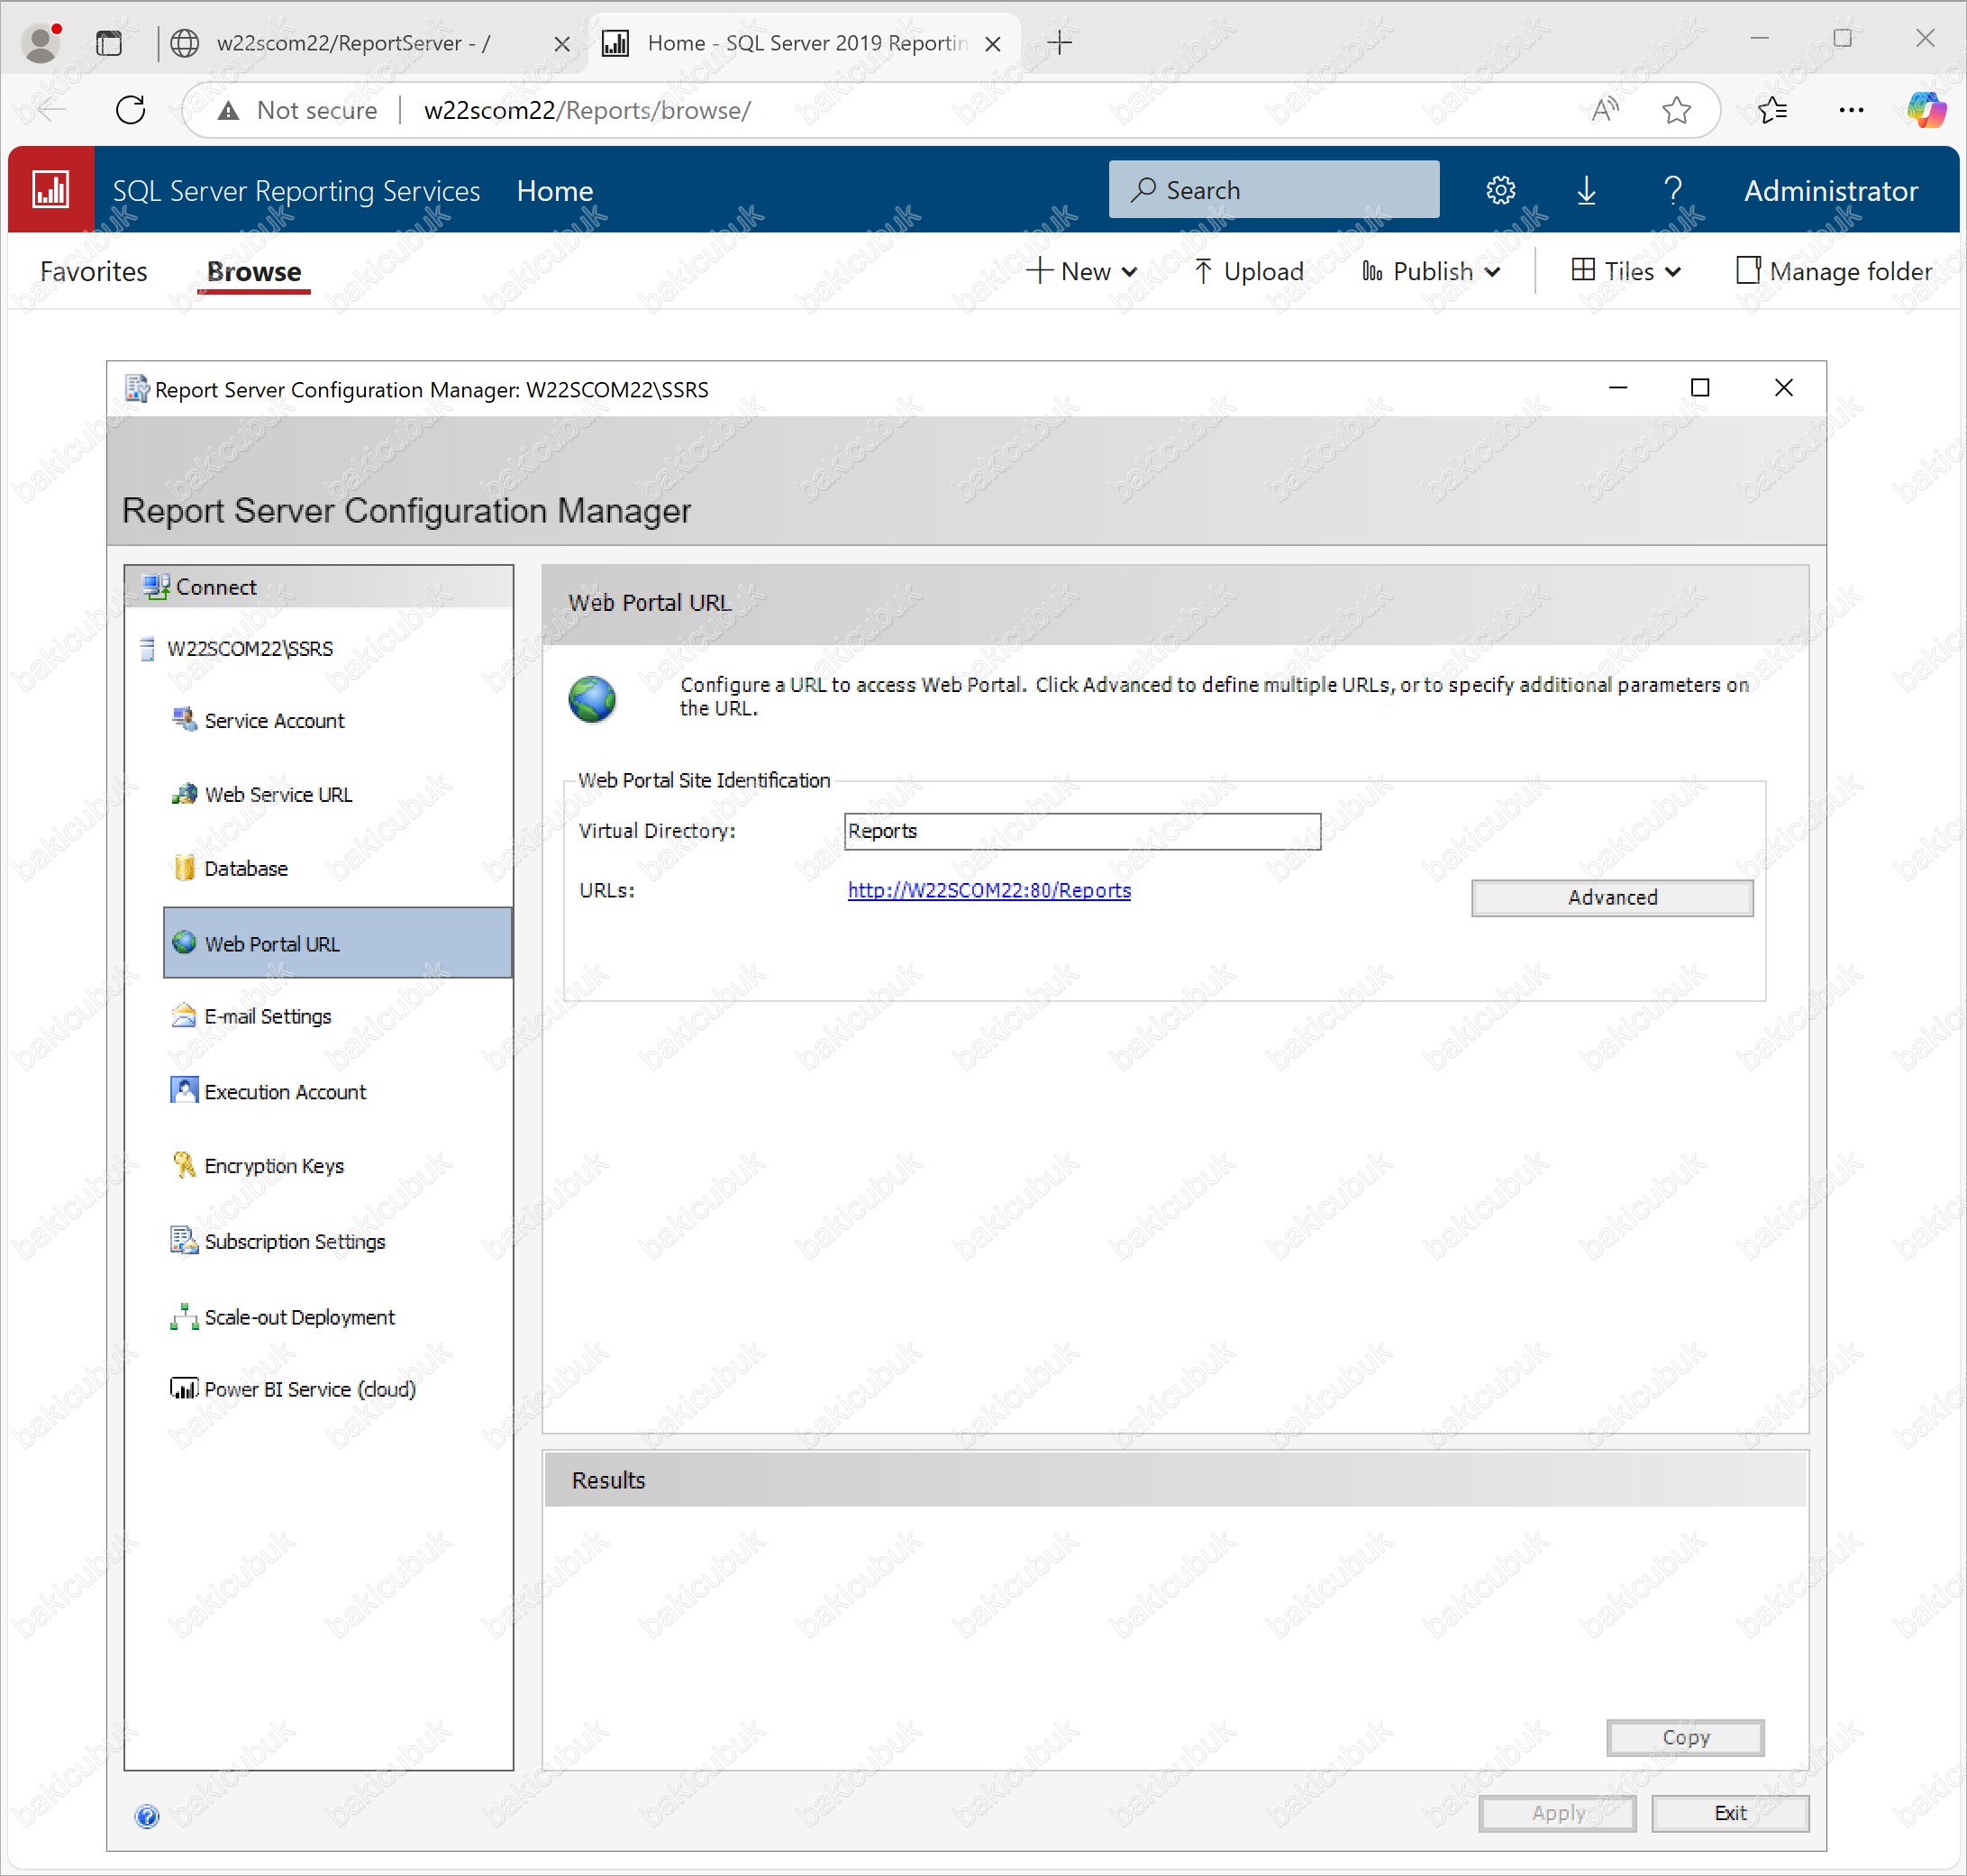The image size is (1967, 1876).
Task: Click the Virtual Directory field containing Reports
Action: coord(1082,831)
